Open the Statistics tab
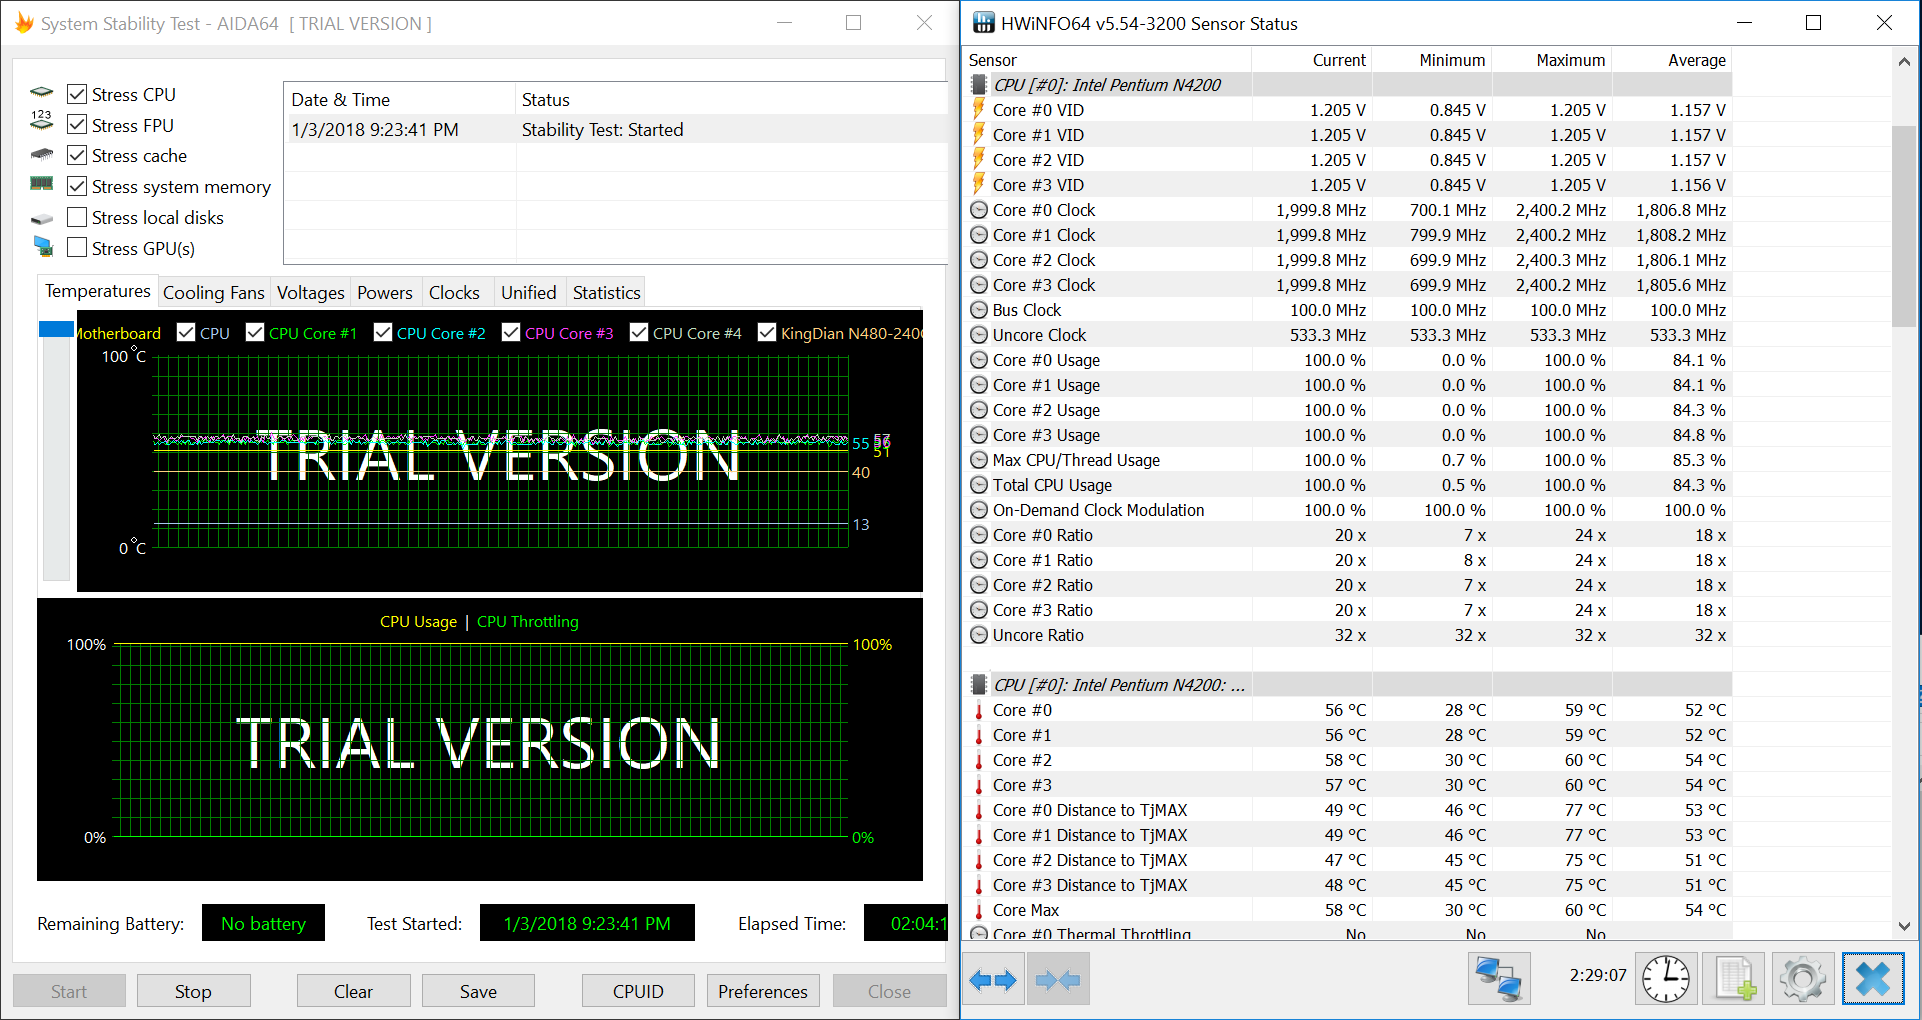Viewport: 1922px width, 1020px height. (x=606, y=292)
